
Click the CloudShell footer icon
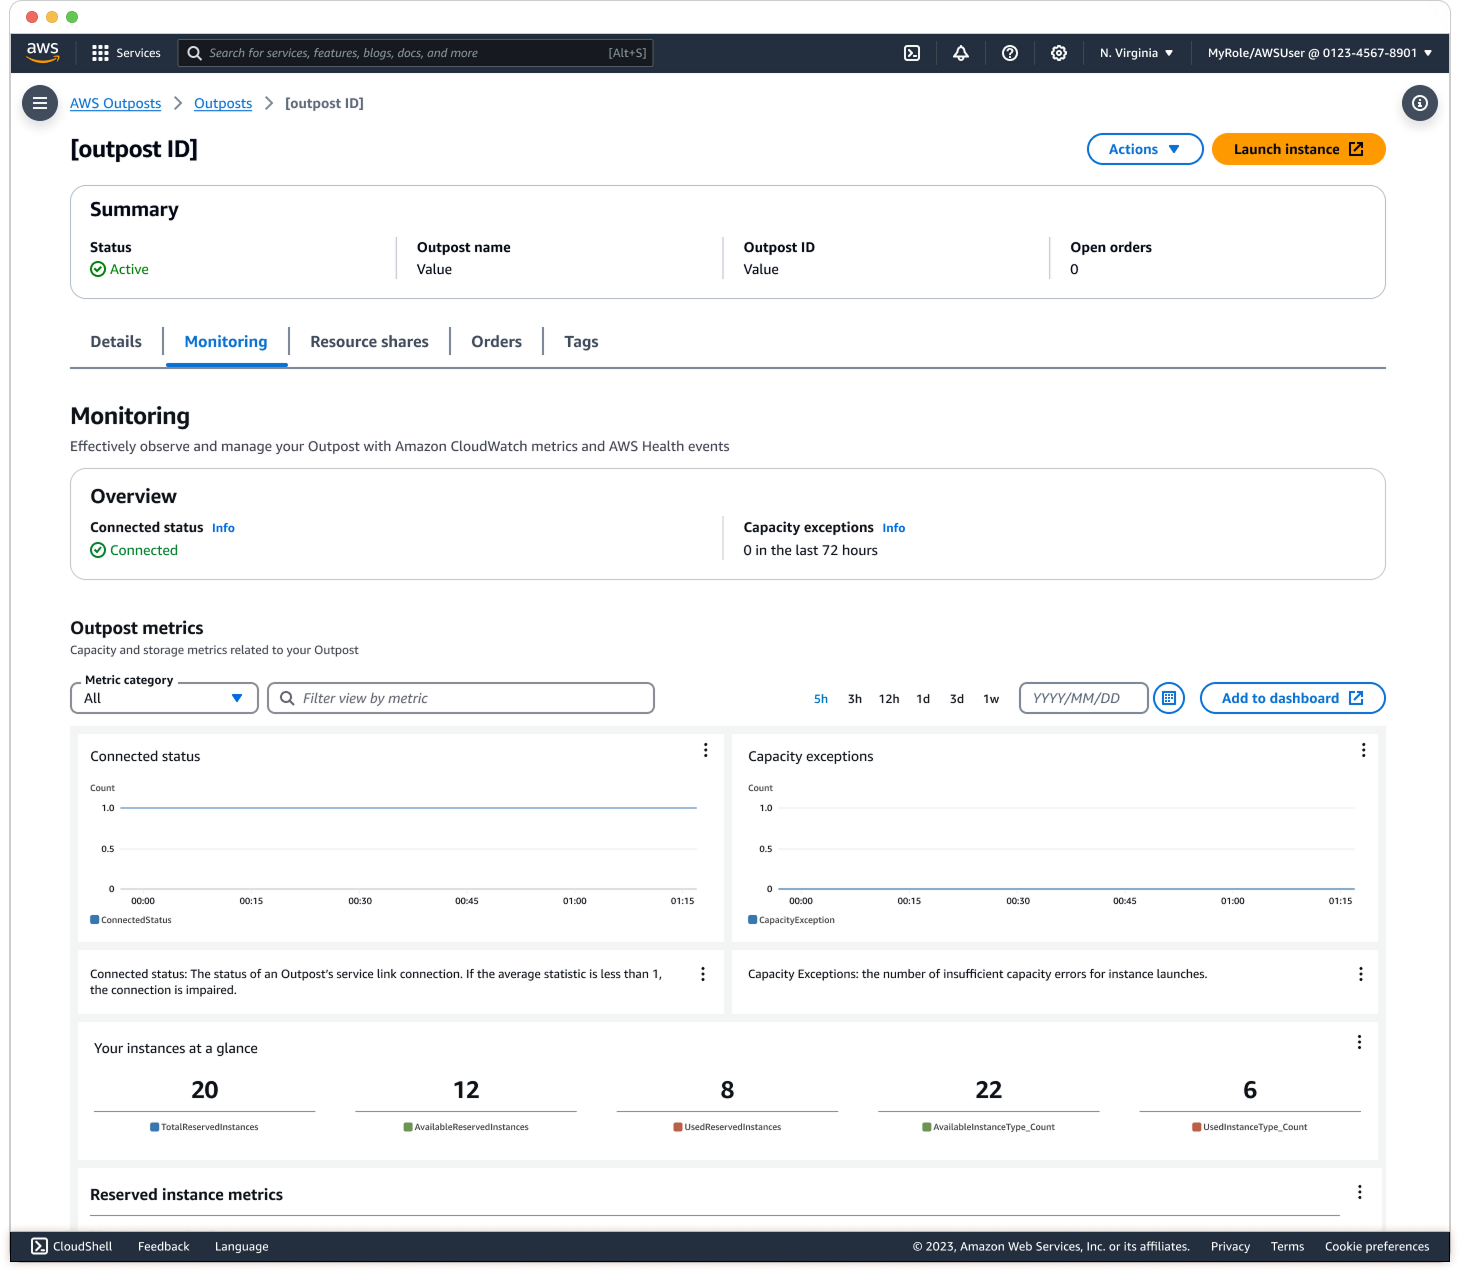tap(39, 1246)
